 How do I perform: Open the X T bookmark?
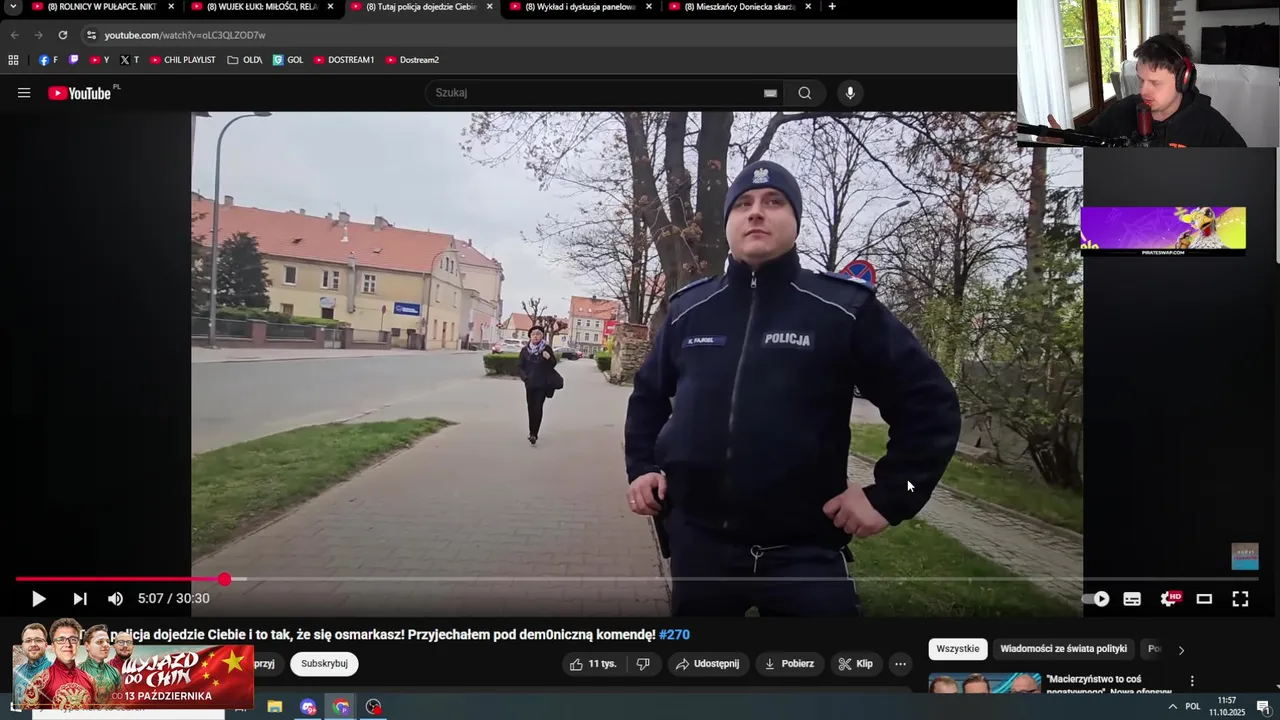coord(129,60)
